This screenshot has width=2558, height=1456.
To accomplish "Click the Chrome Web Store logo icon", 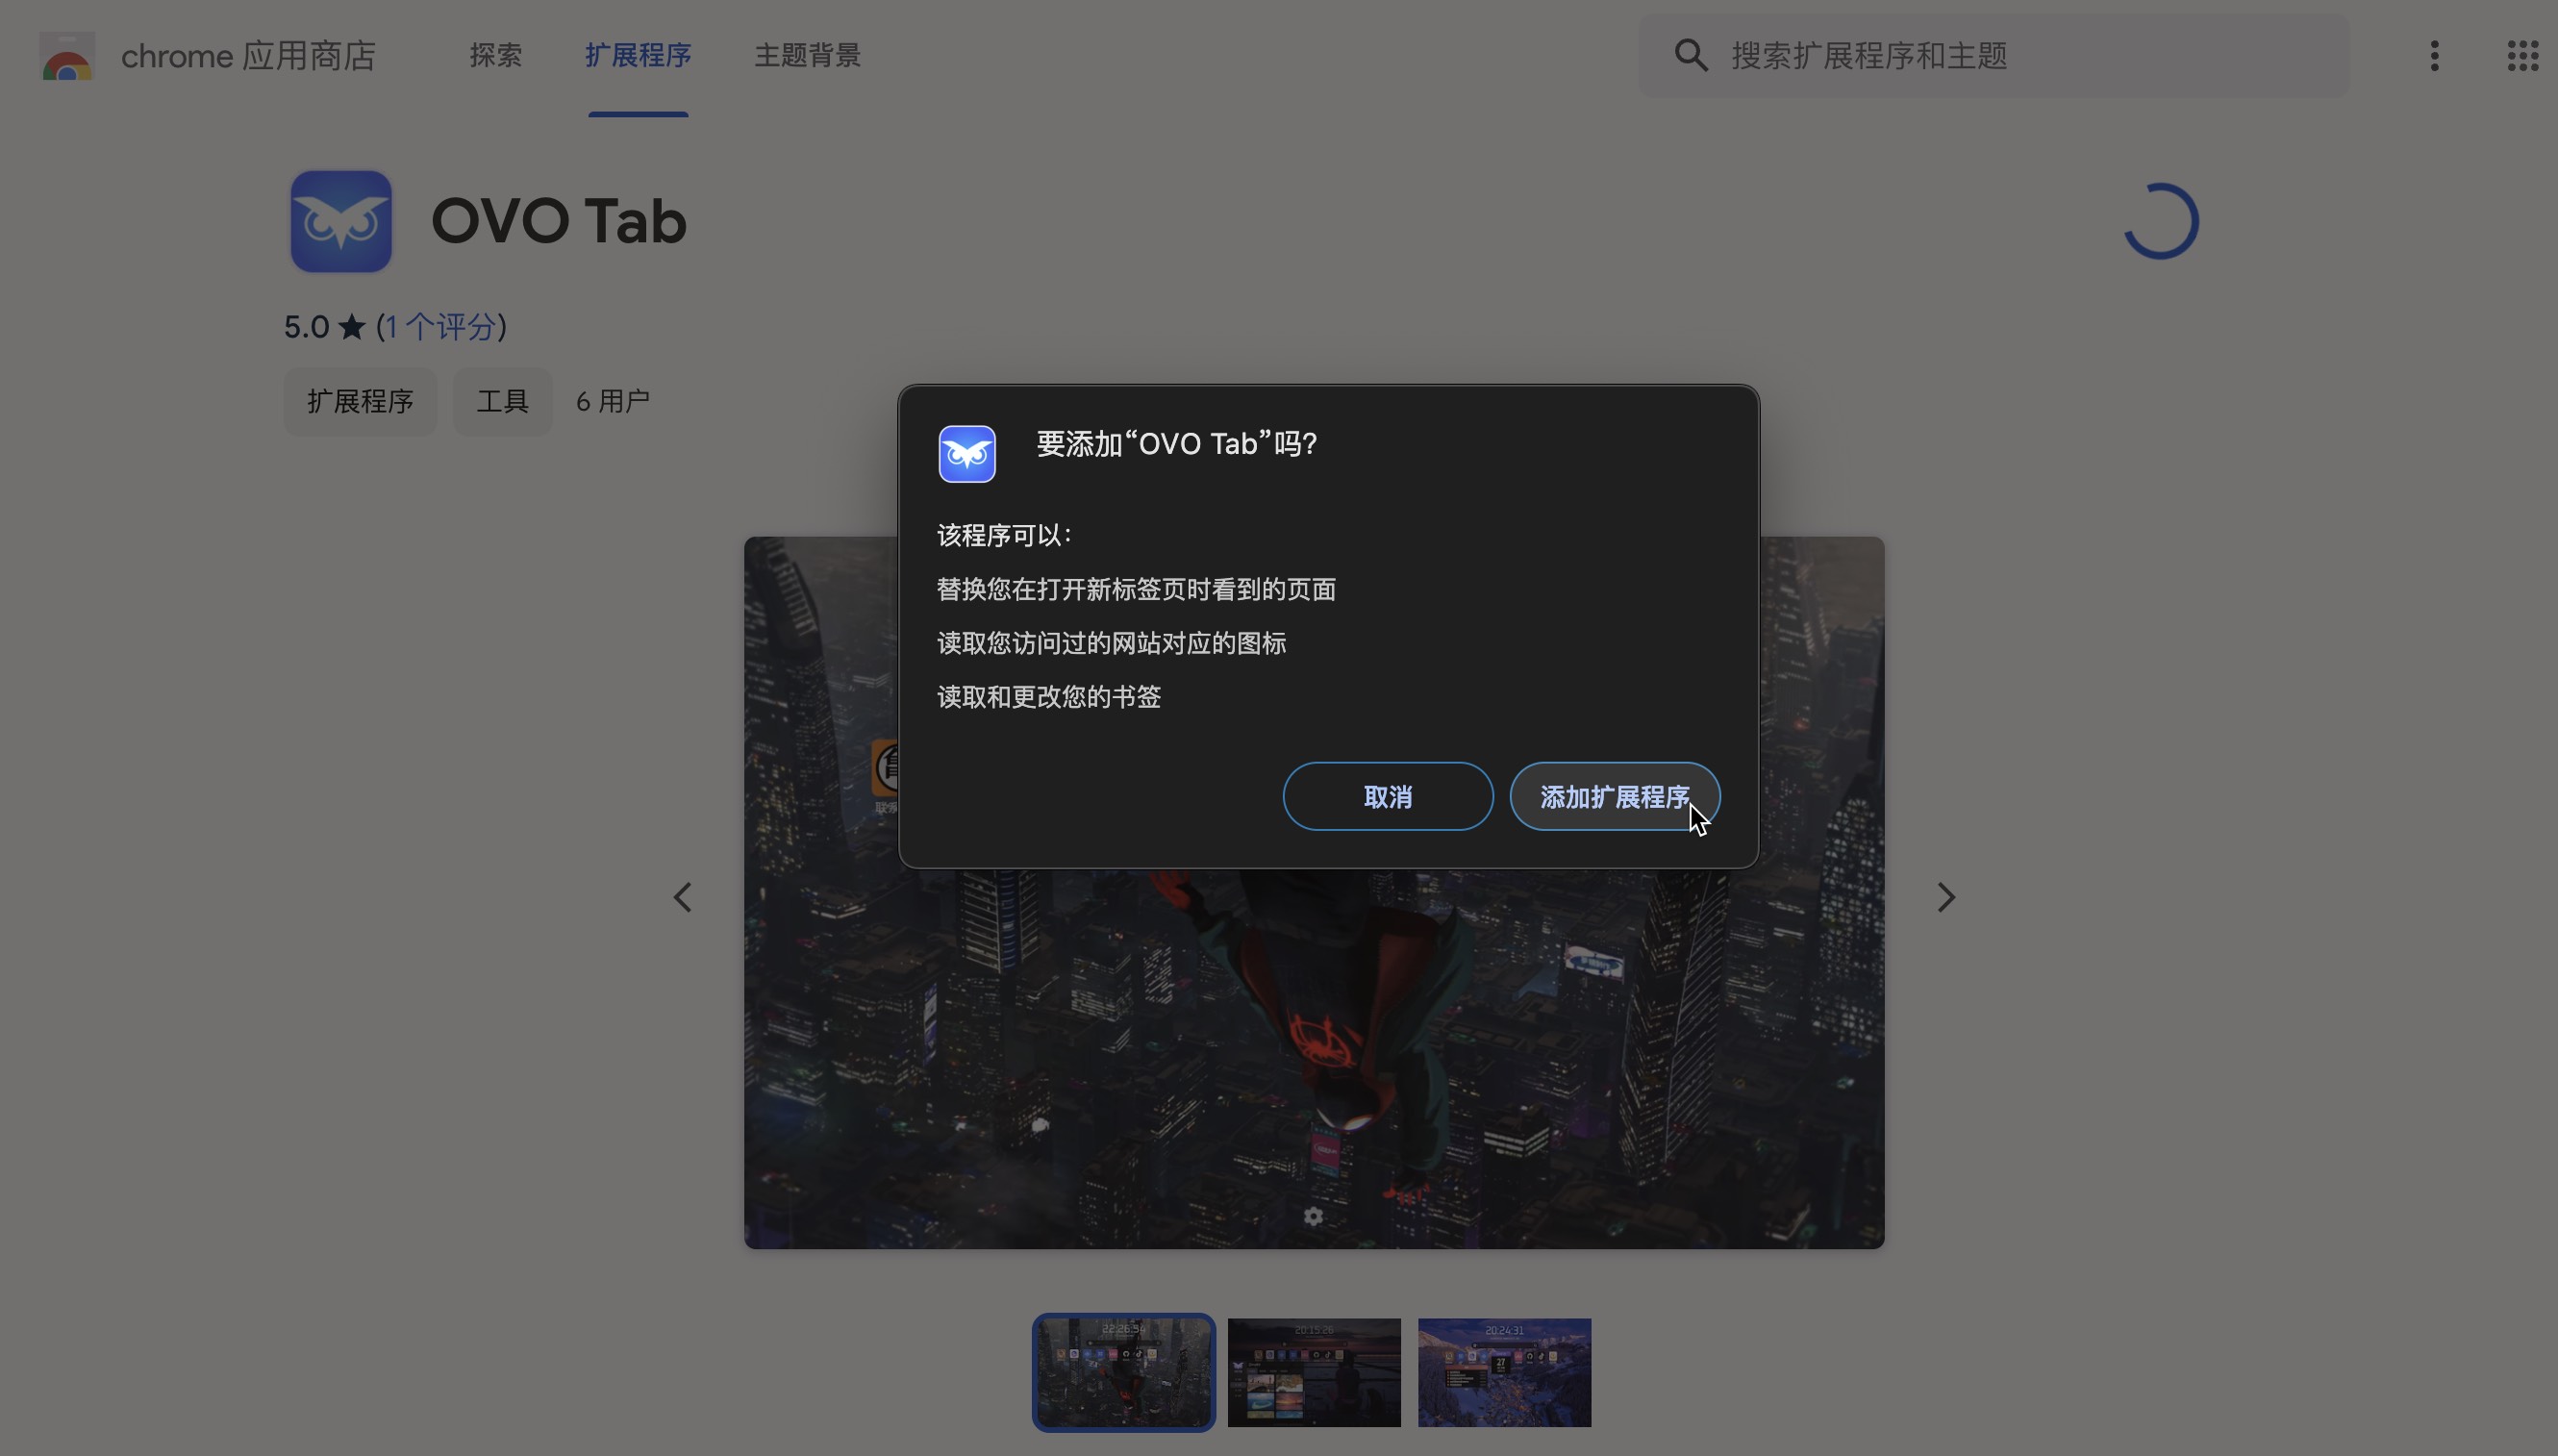I will [x=67, y=56].
